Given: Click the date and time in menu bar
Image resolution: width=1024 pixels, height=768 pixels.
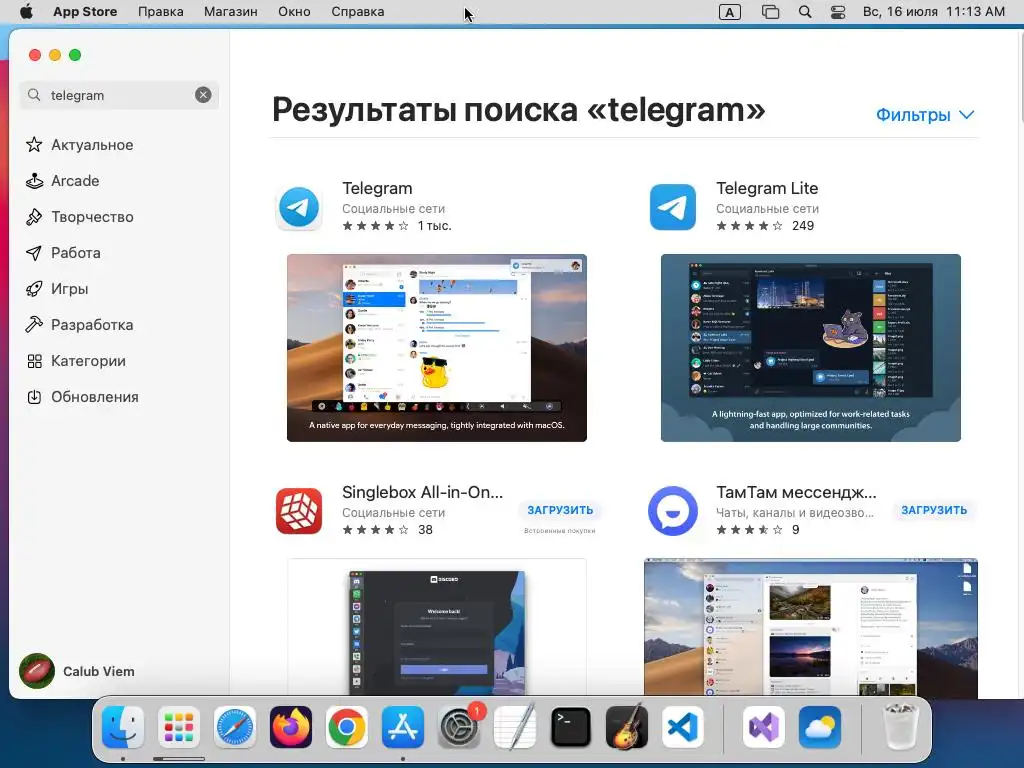Looking at the screenshot, I should tap(934, 12).
